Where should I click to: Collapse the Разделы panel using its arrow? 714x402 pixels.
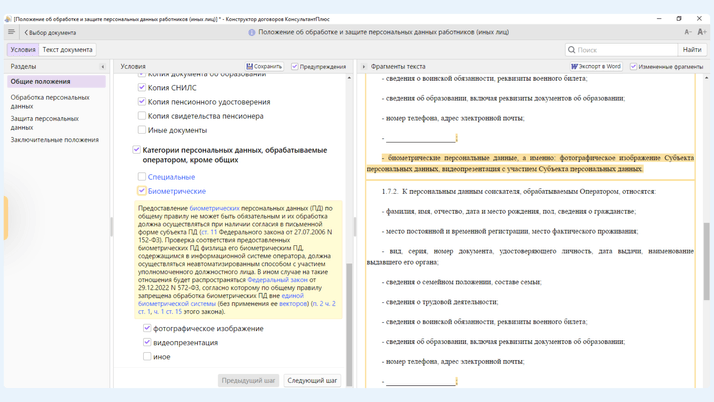point(102,67)
